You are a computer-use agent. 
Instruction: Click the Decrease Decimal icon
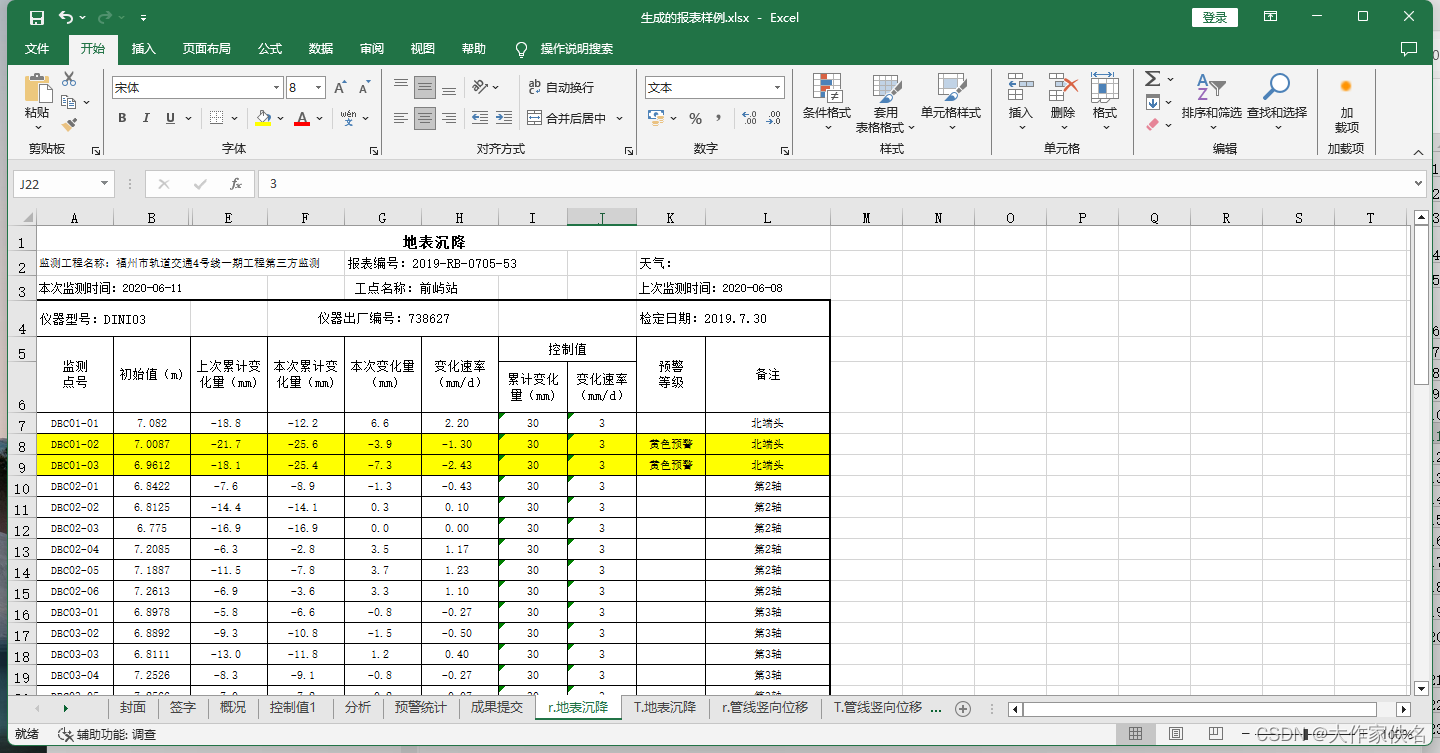[x=773, y=118]
